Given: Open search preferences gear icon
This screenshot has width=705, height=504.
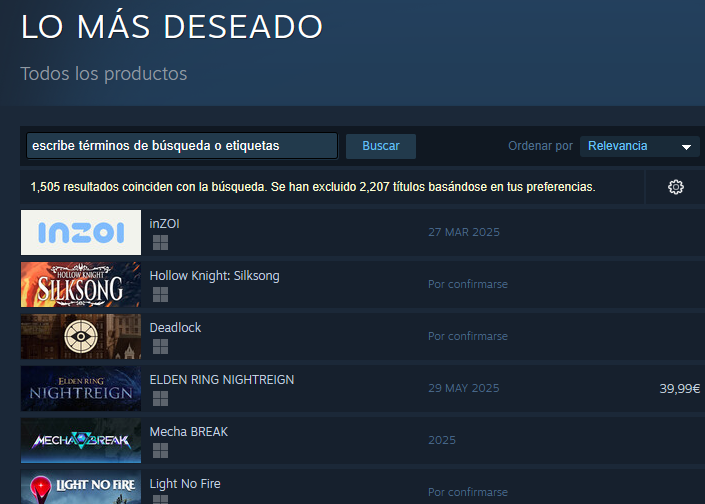Looking at the screenshot, I should coord(675,187).
